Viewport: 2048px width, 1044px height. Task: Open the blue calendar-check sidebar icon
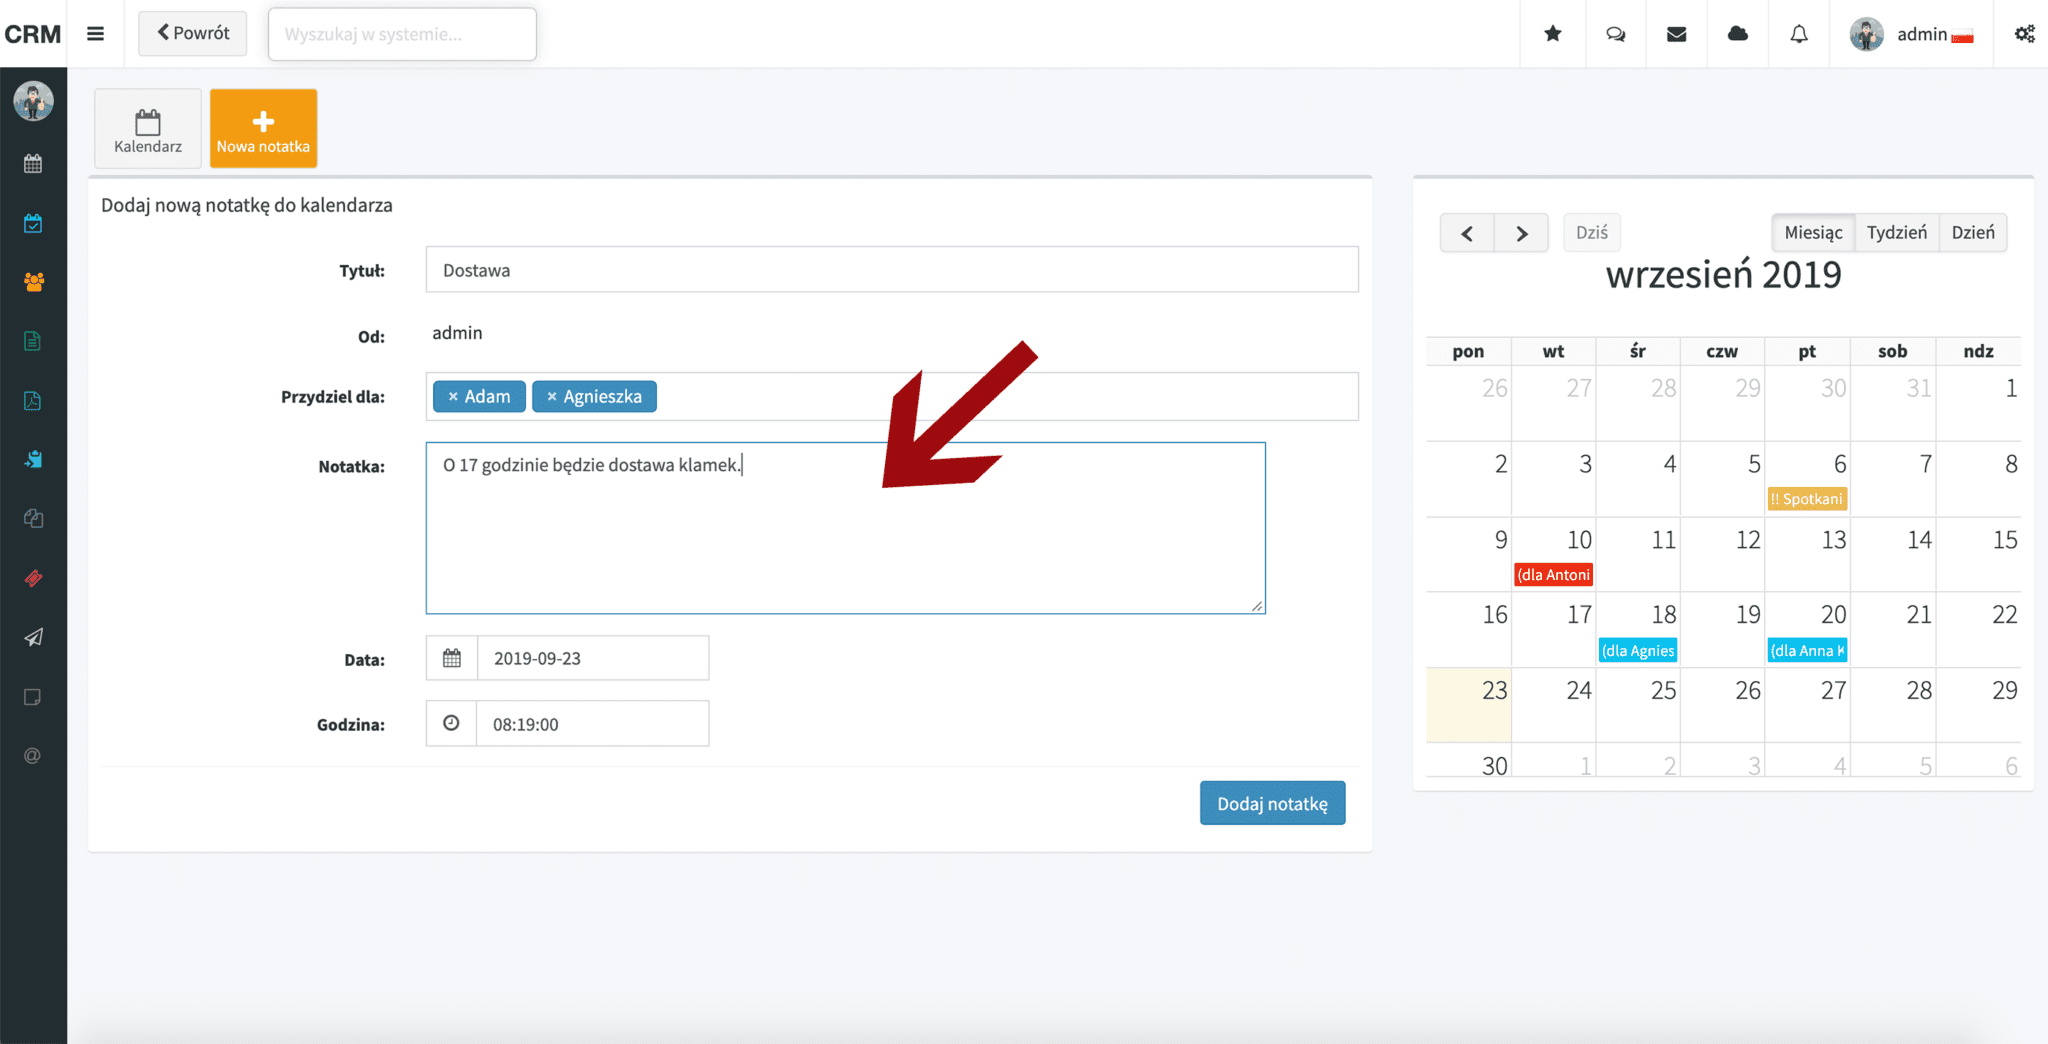[33, 223]
